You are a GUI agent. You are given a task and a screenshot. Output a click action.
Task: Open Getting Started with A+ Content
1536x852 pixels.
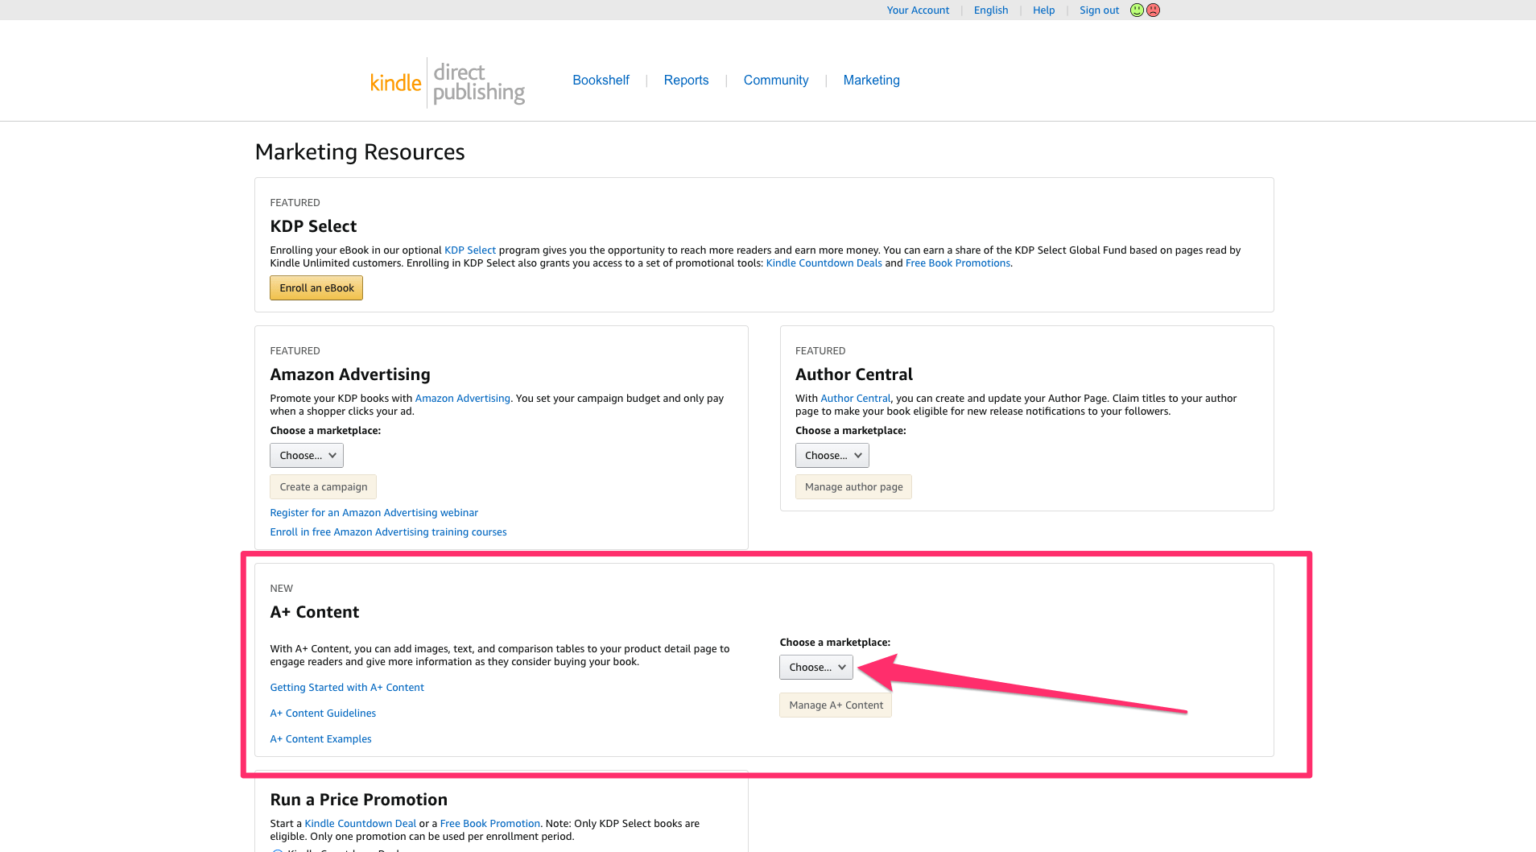point(347,687)
